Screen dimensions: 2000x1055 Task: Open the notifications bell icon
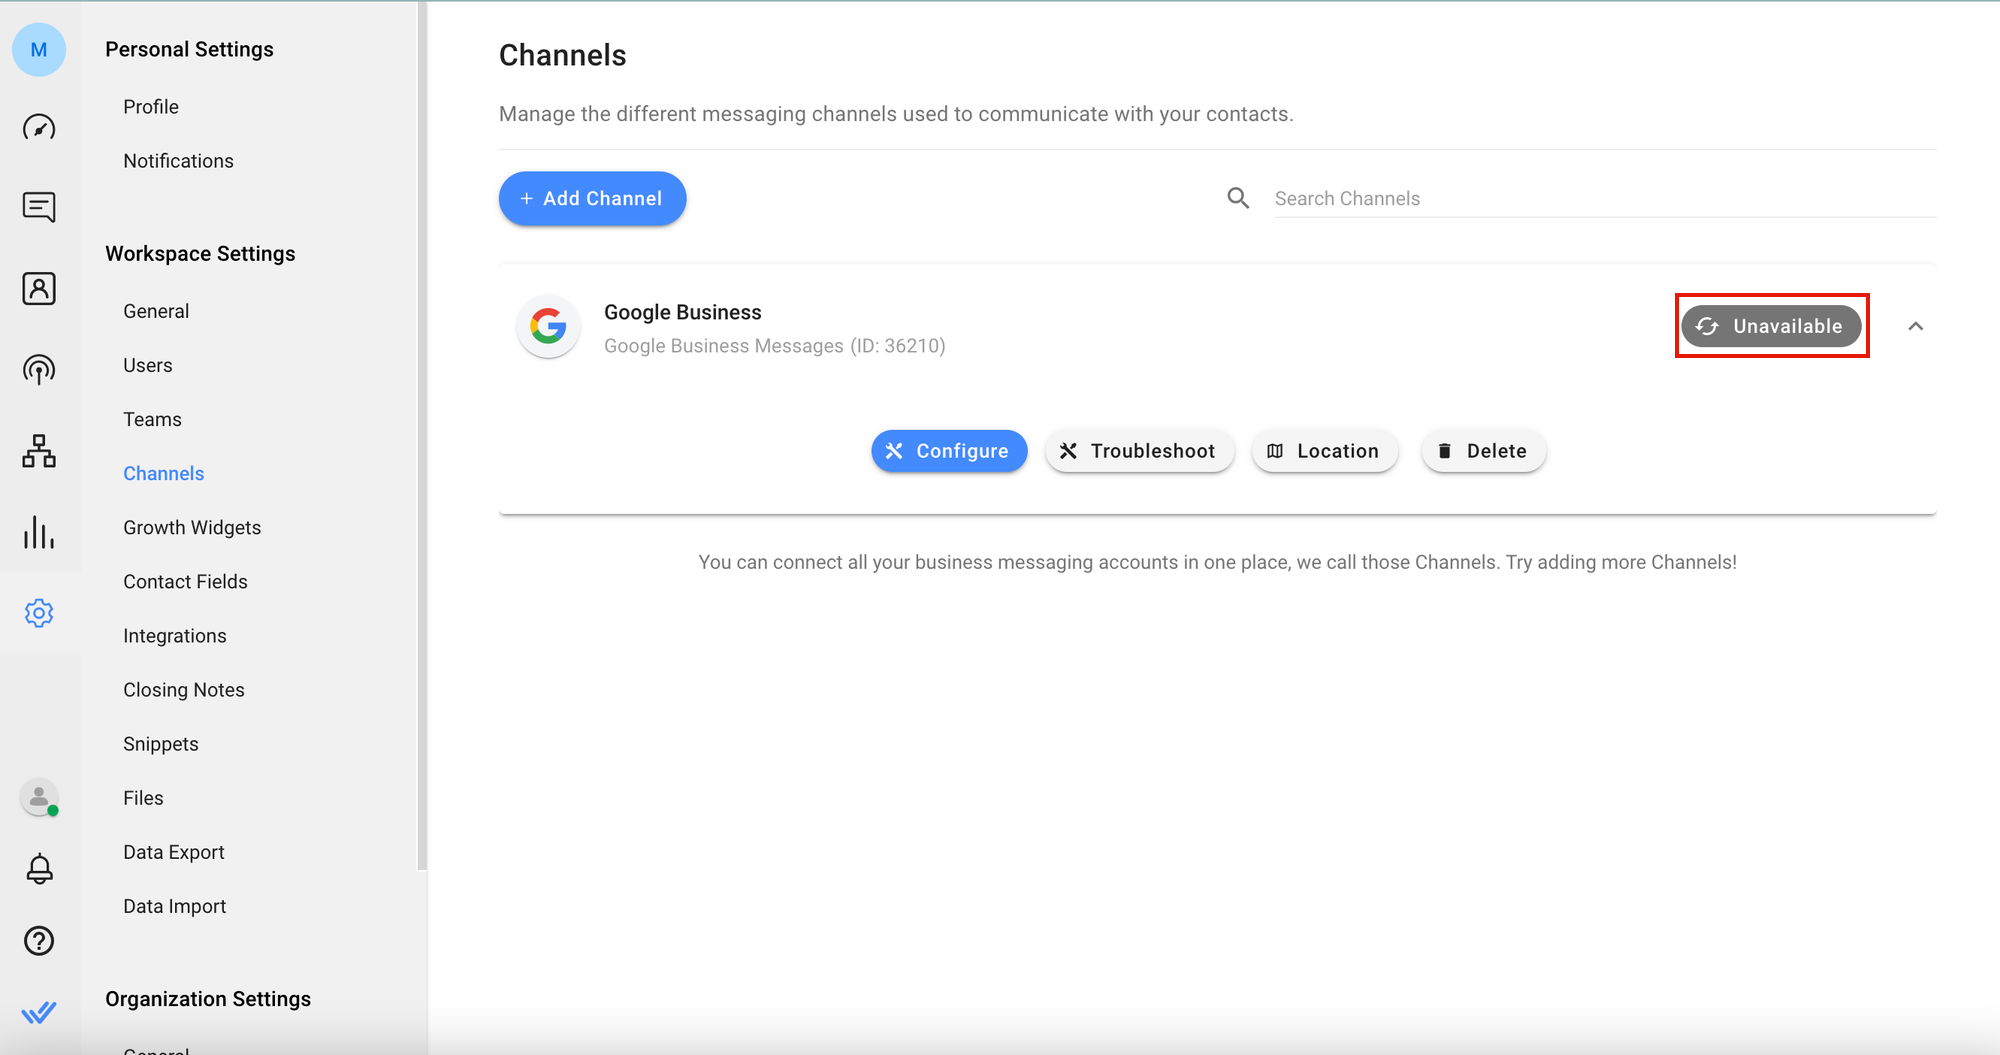coord(39,869)
